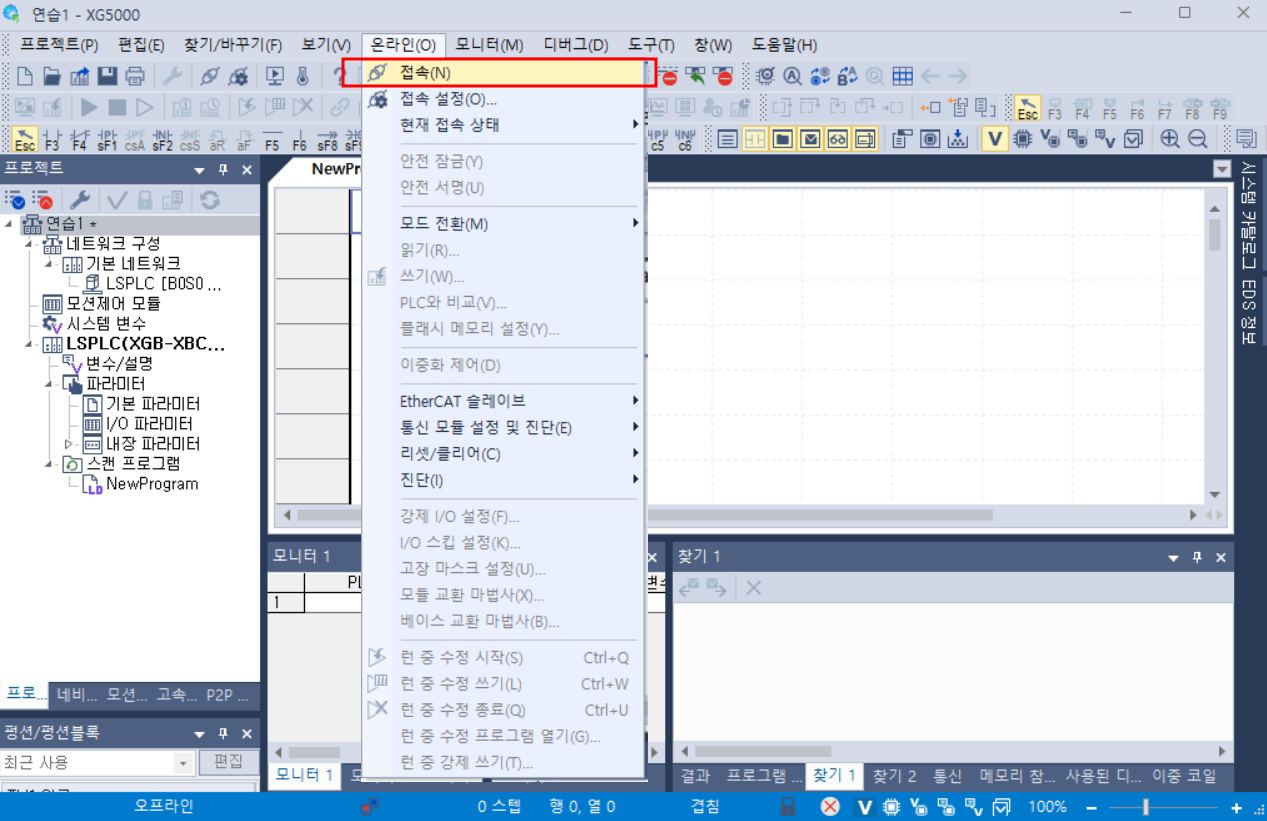Viewport: 1267px width, 821px height.
Task: Collapse the 네트워크 구성 tree node
Action: click(x=29, y=243)
